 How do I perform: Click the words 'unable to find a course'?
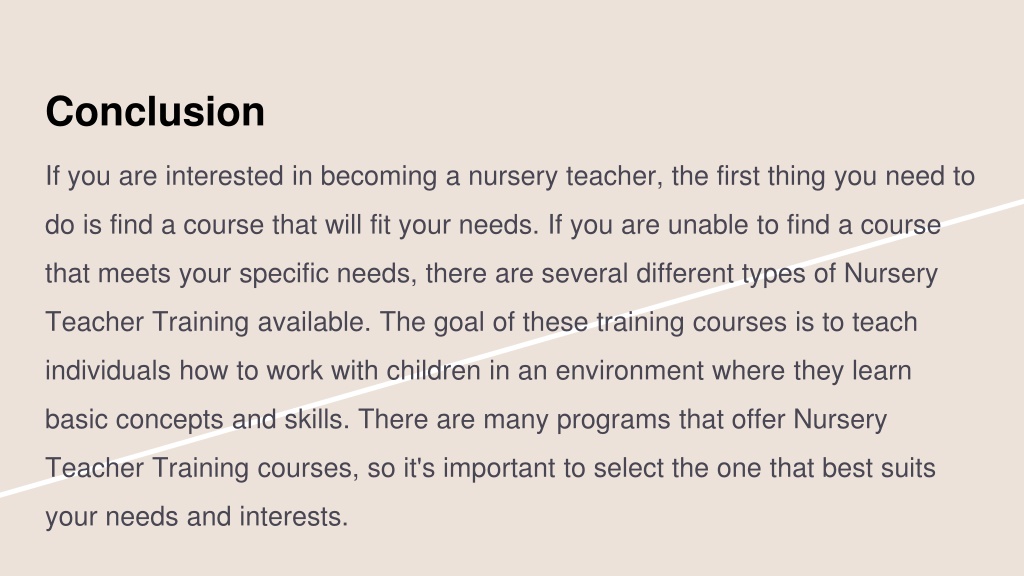point(804,225)
